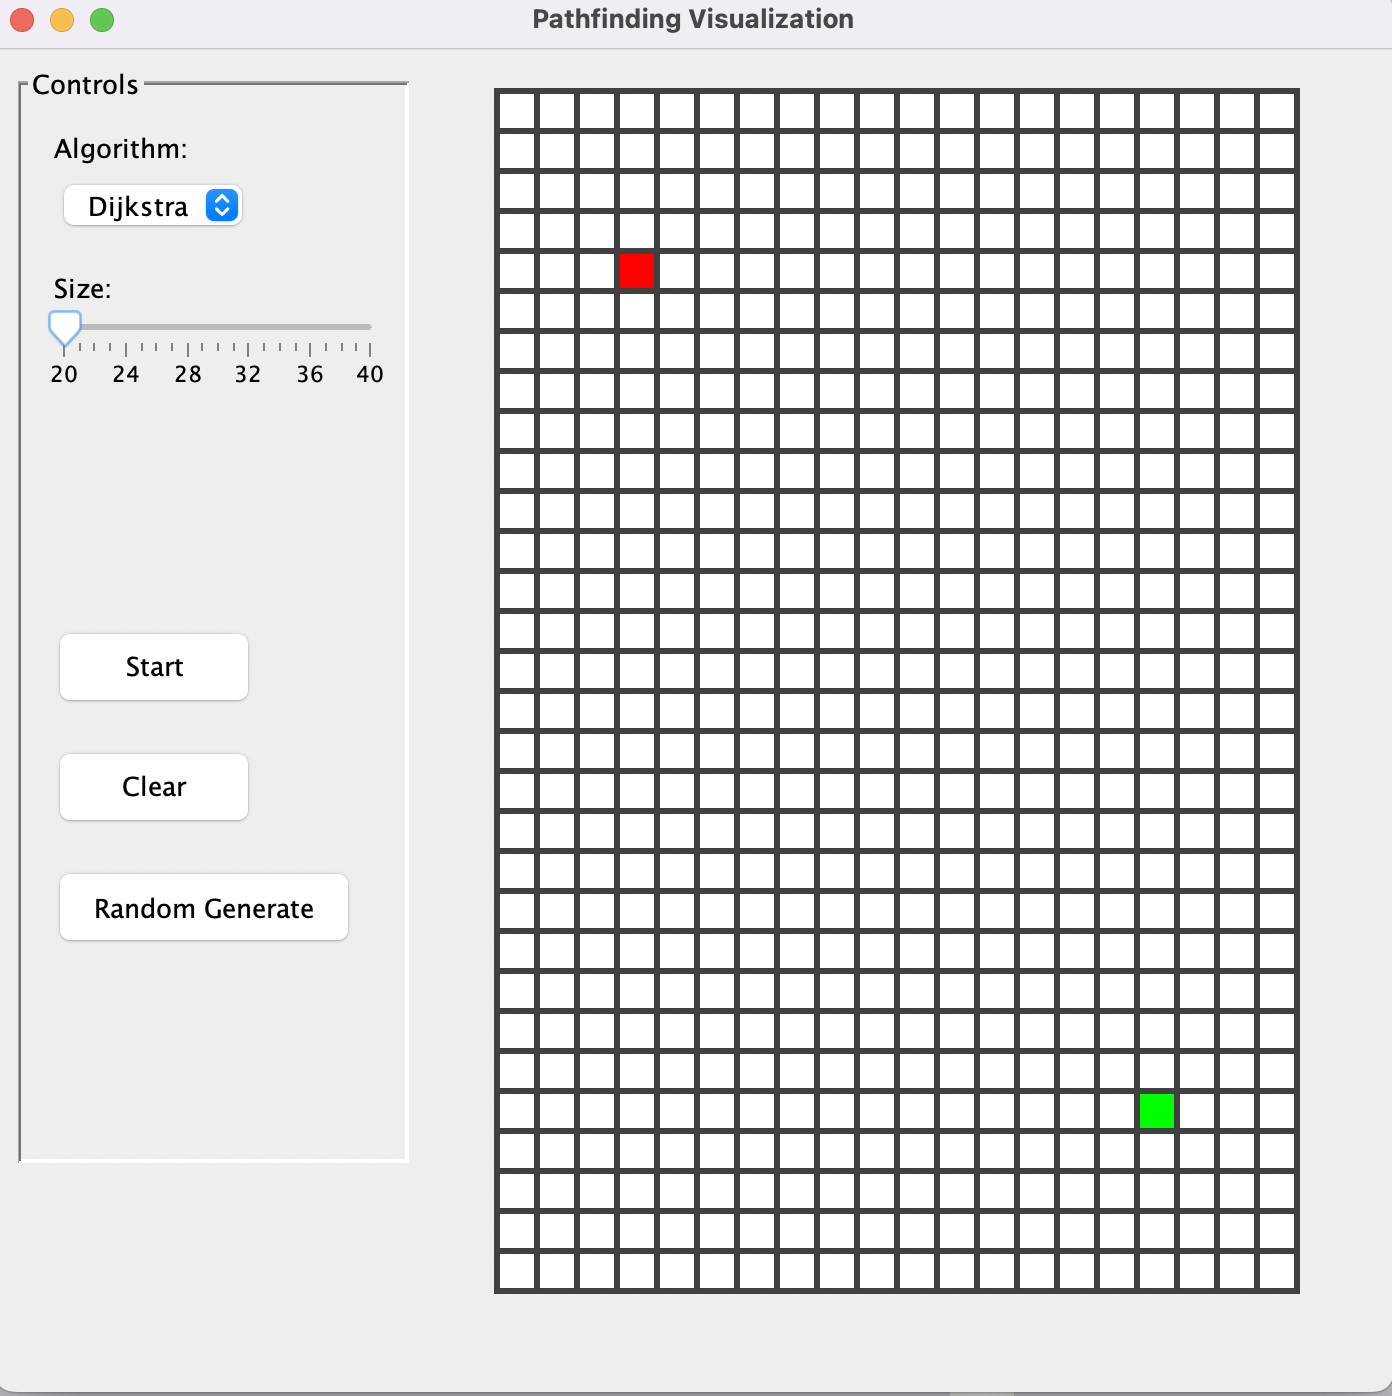Click the Start button
Viewport: 1392px width, 1396px height.
pyautogui.click(x=153, y=666)
